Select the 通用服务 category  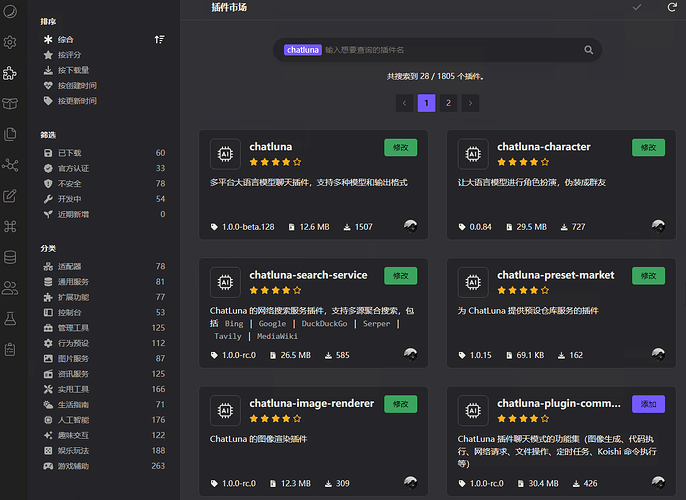[104, 281]
